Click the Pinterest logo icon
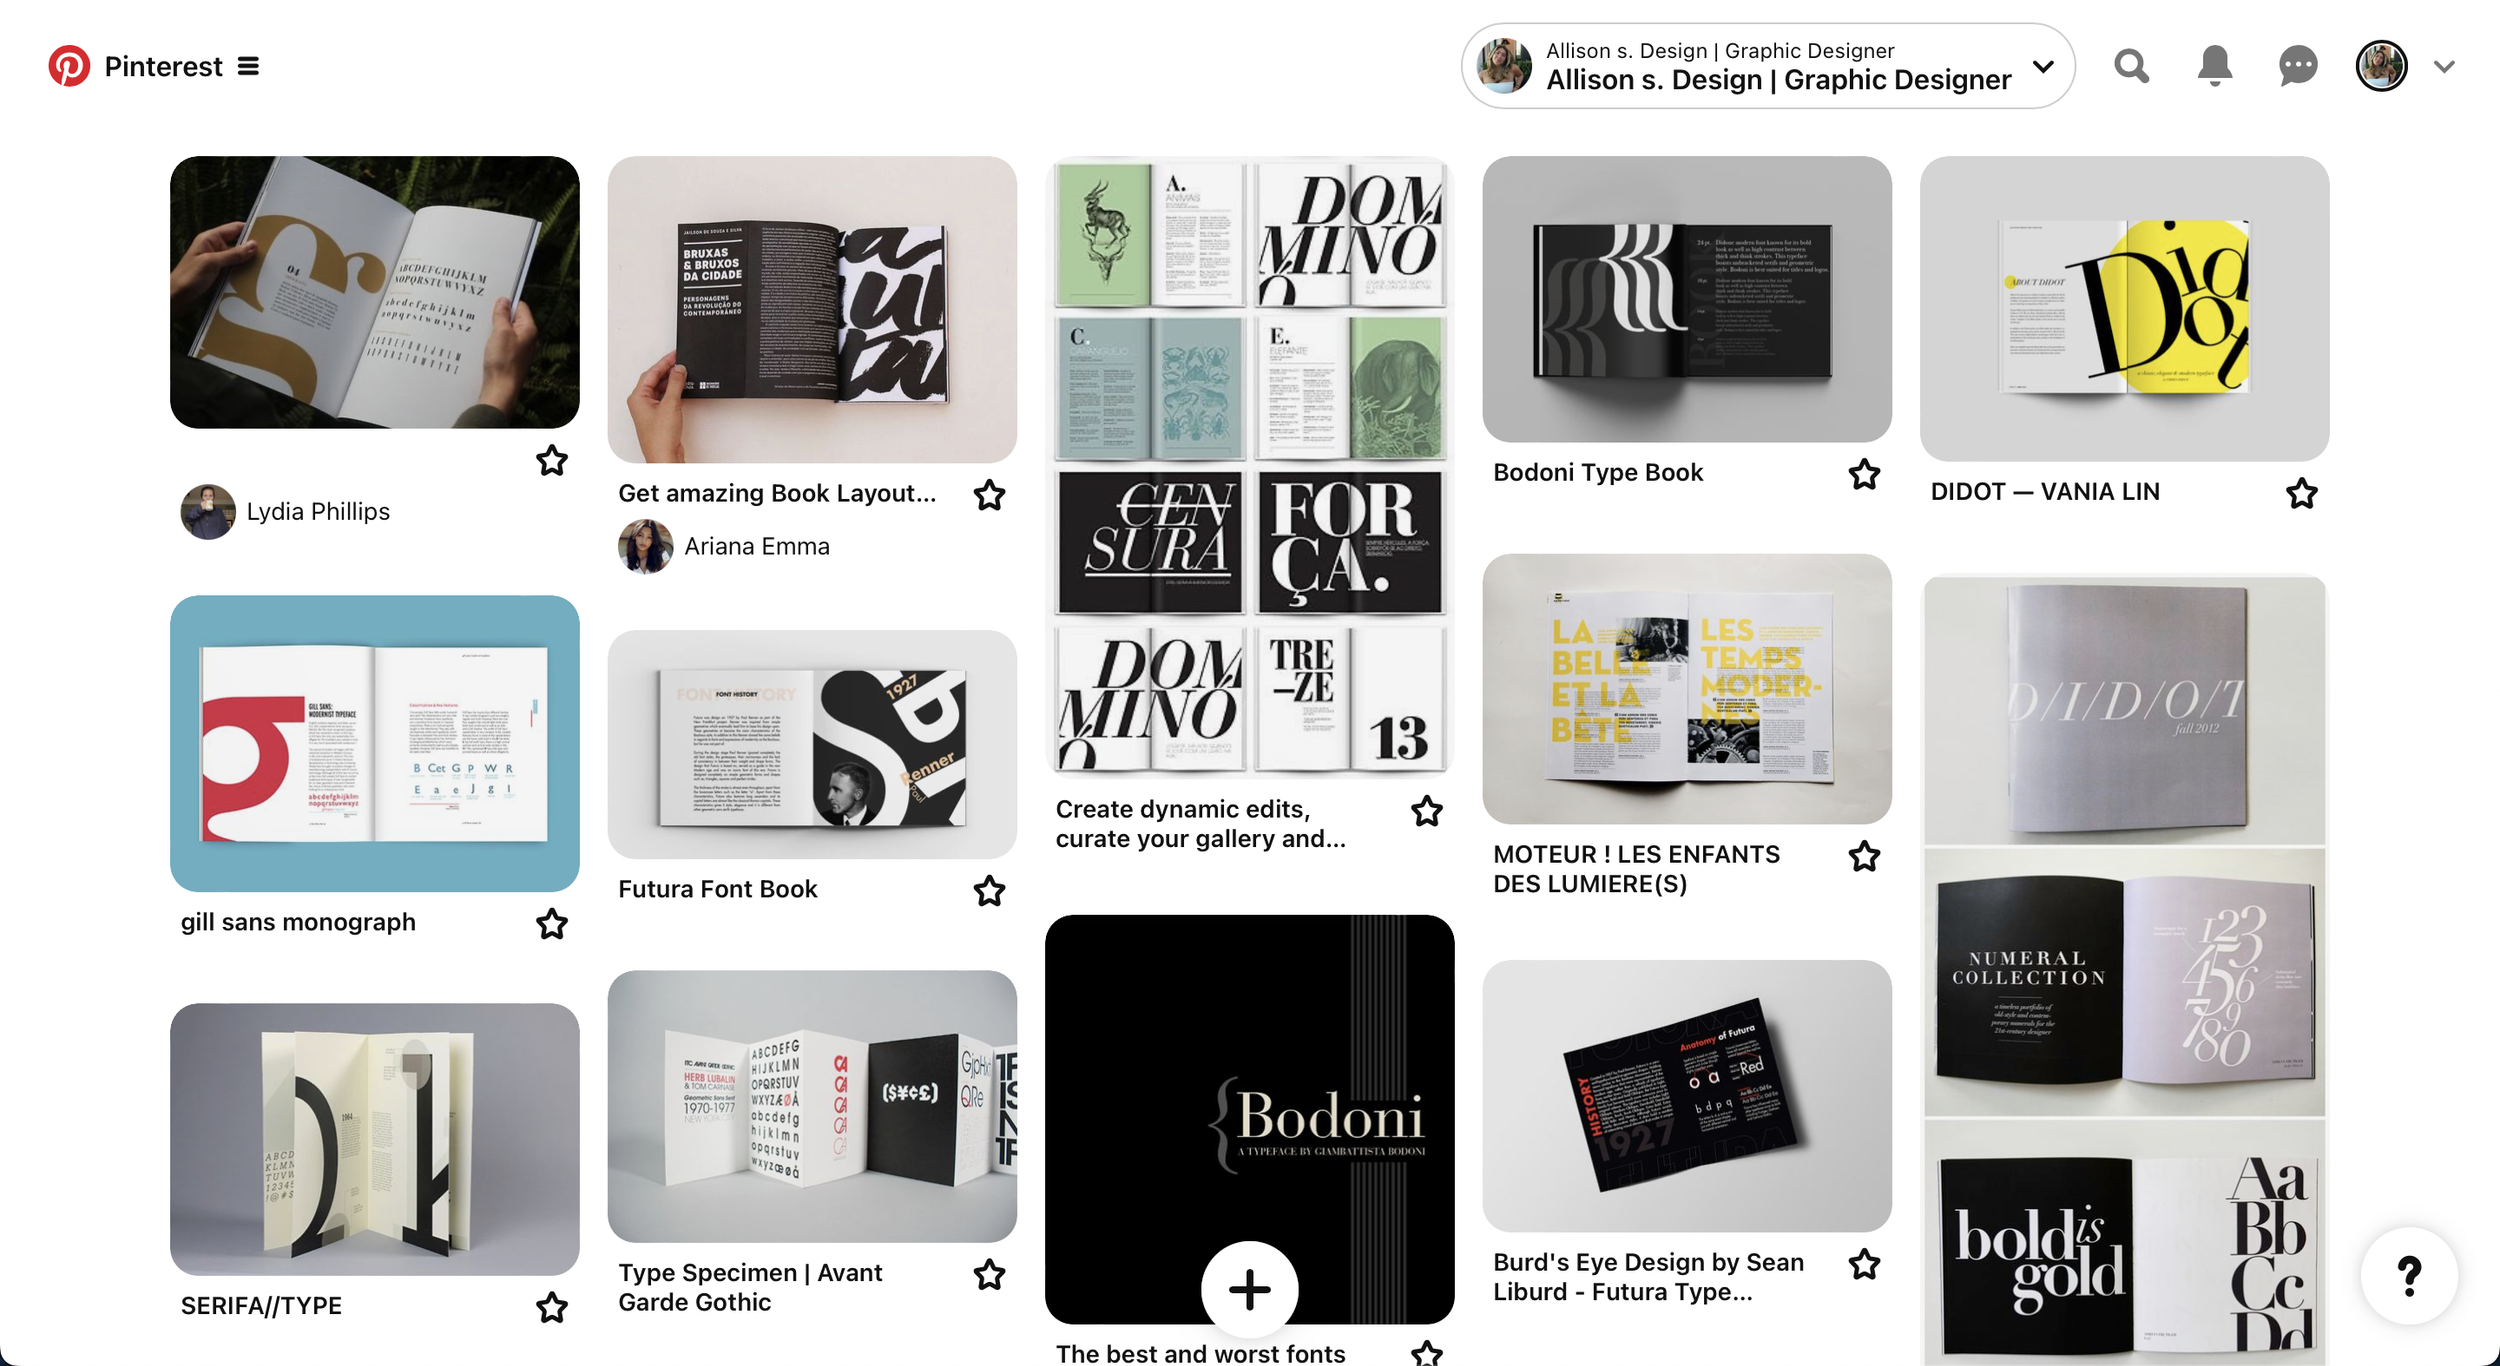The image size is (2500, 1366). pos(69,66)
